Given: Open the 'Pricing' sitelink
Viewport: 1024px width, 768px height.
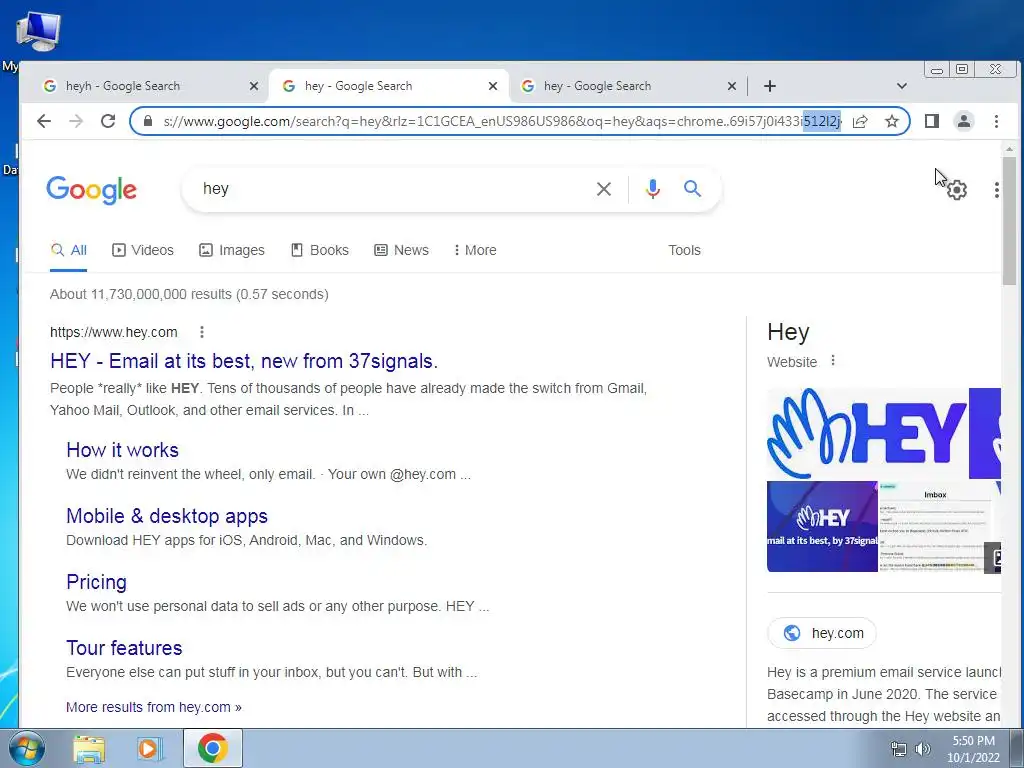Looking at the screenshot, I should (x=96, y=583).
